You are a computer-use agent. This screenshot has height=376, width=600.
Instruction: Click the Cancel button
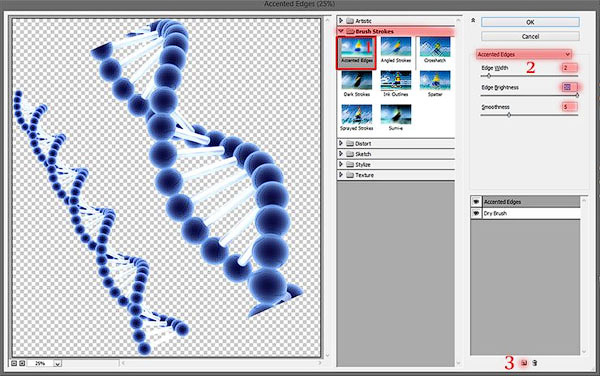(530, 36)
